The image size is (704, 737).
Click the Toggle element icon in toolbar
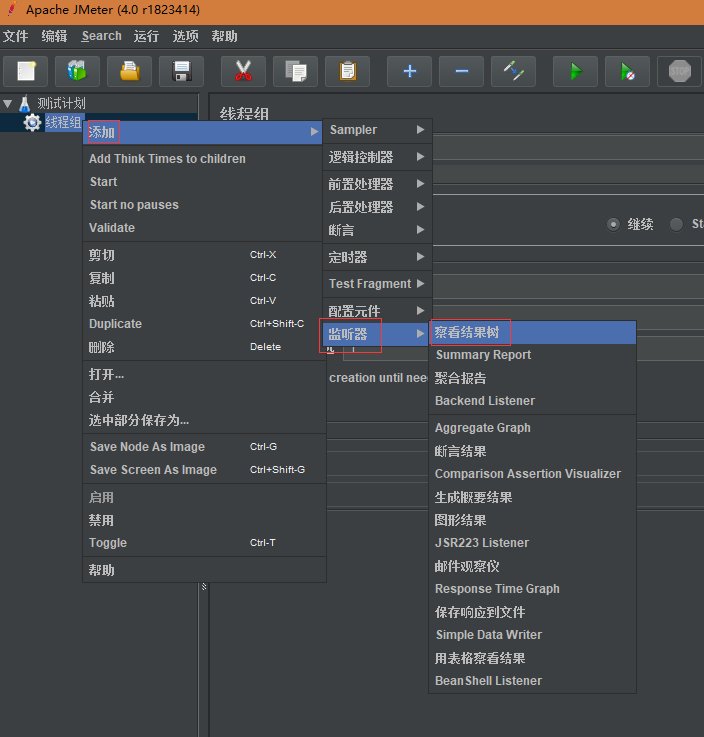click(x=514, y=71)
